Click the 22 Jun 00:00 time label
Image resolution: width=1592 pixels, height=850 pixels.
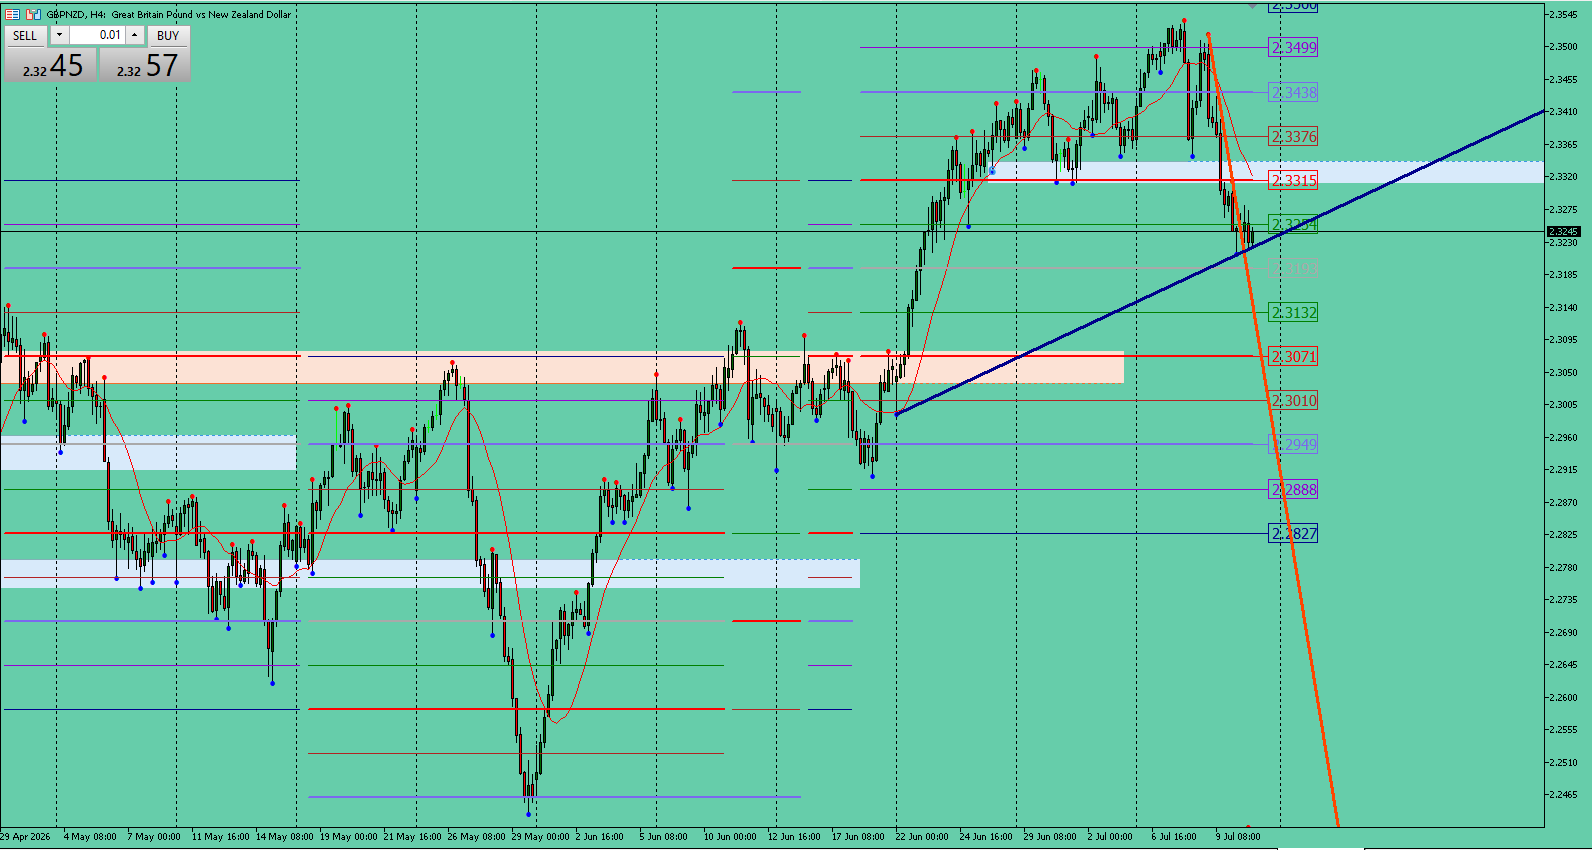coord(922,836)
